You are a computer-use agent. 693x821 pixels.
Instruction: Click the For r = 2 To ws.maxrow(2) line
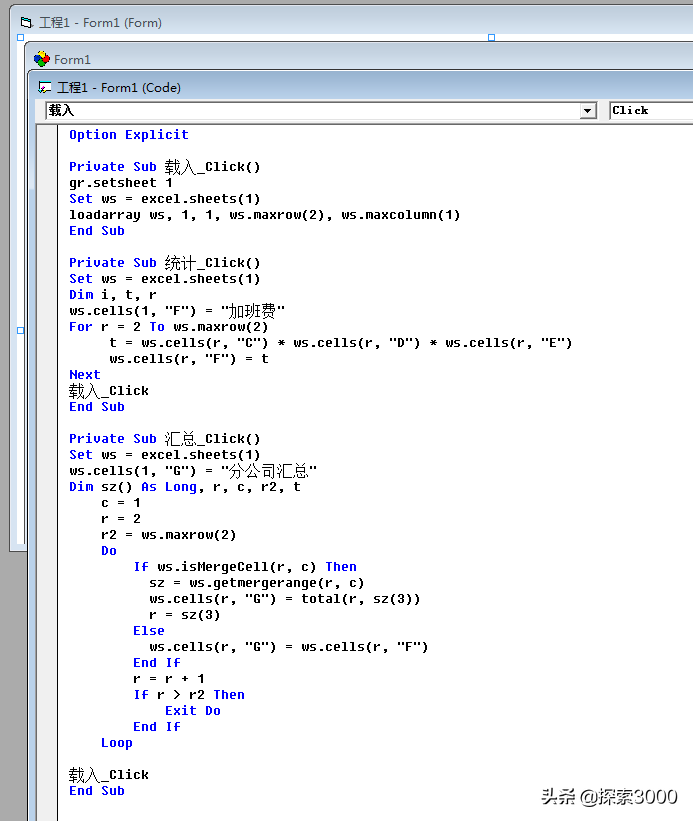point(169,327)
